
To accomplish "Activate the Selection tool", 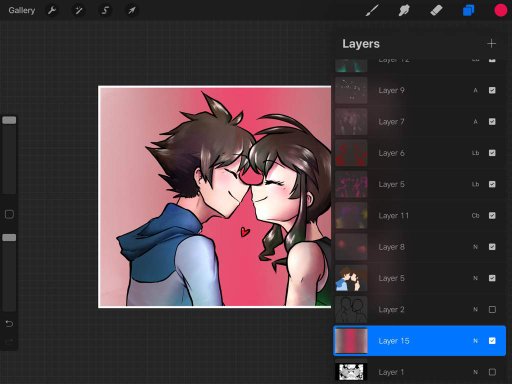I will pyautogui.click(x=105, y=10).
